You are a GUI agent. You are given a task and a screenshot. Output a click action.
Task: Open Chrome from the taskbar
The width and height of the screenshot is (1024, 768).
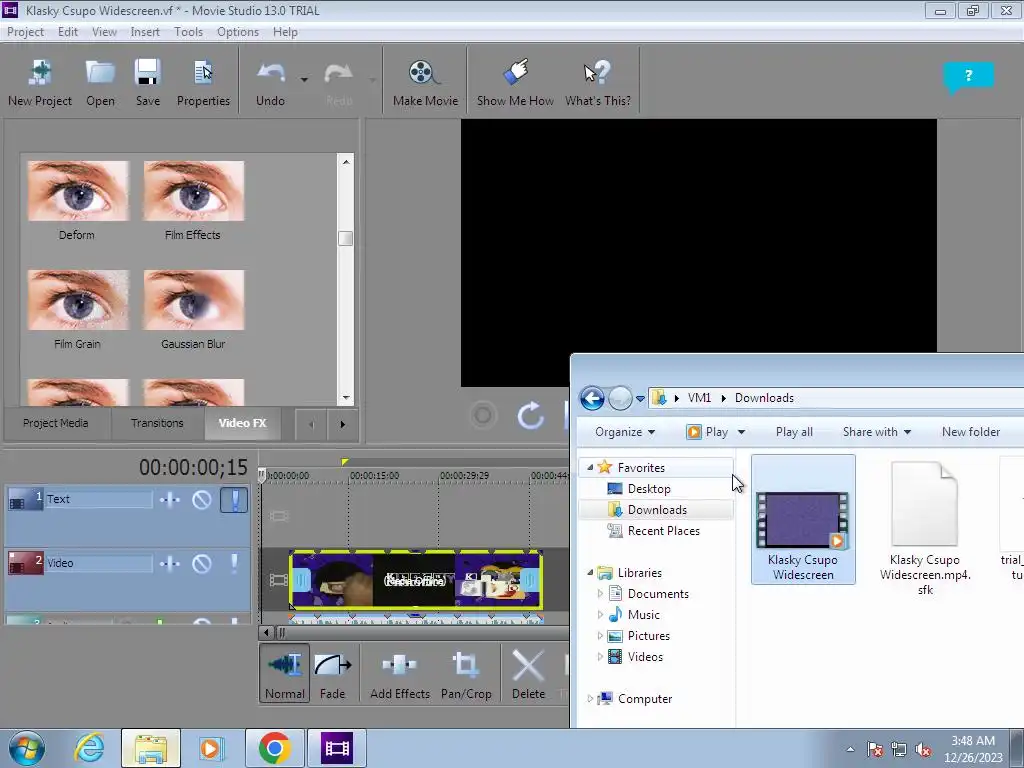coord(274,748)
